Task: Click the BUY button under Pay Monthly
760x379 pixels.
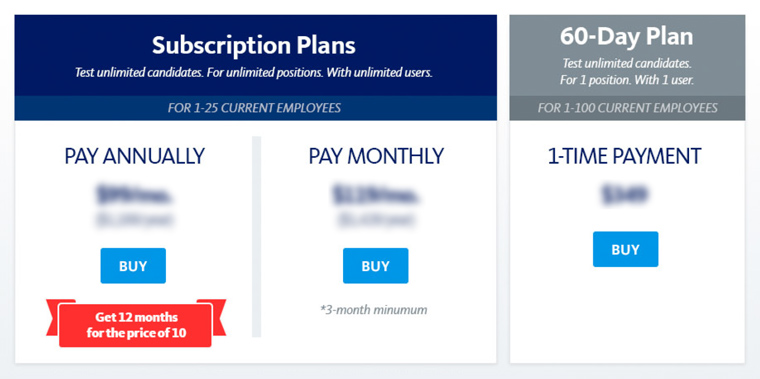Action: tap(376, 266)
